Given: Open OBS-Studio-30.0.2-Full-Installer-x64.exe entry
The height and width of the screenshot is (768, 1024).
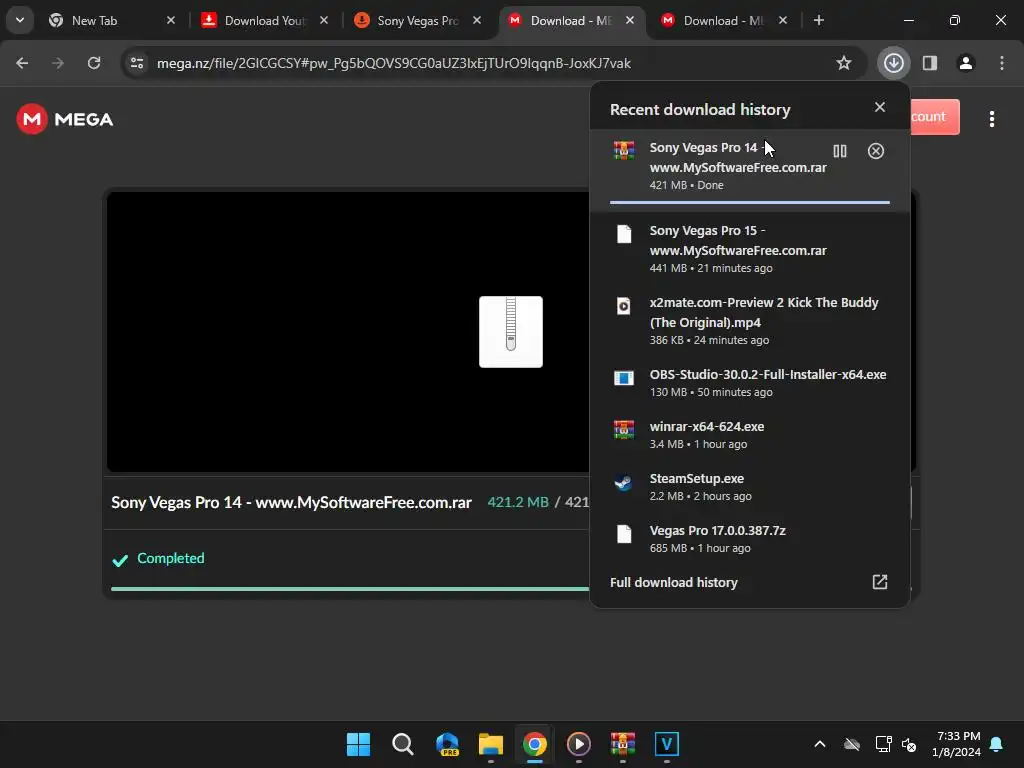Looking at the screenshot, I should click(x=750, y=383).
